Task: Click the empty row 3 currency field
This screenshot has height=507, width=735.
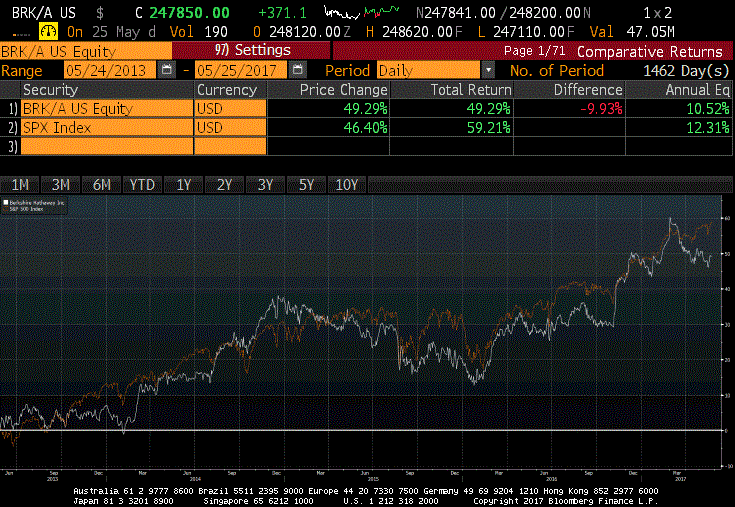Action: coord(230,146)
